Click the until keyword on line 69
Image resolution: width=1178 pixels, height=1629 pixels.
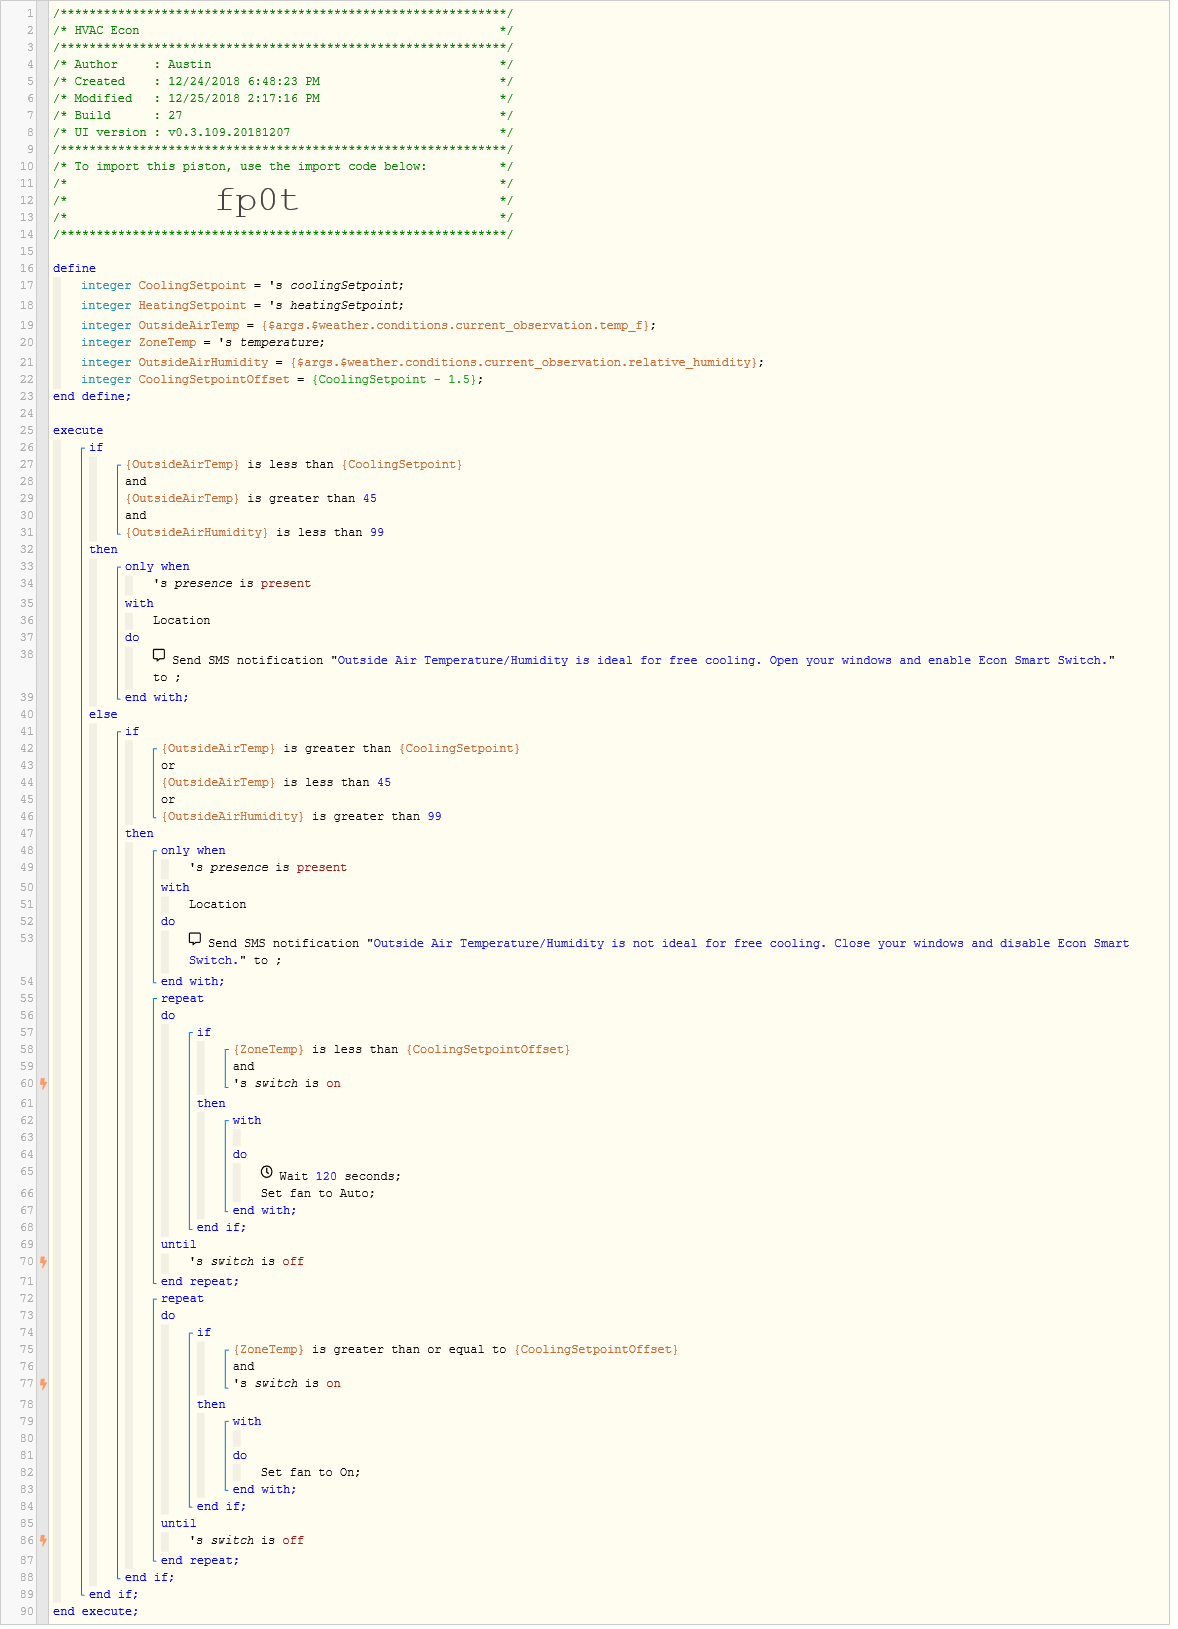point(179,1244)
